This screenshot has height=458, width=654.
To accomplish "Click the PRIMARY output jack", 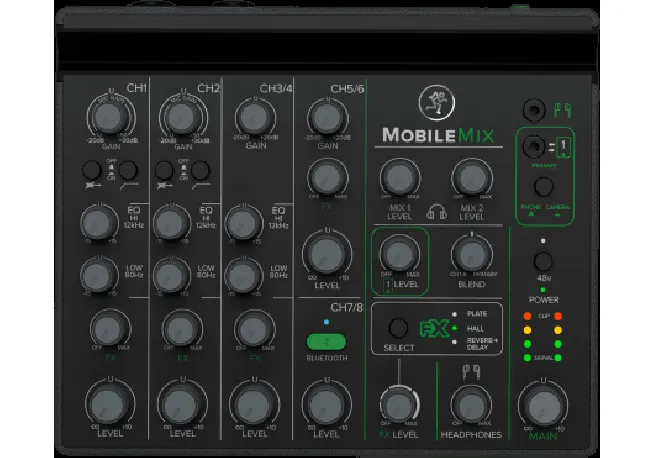I will (x=534, y=147).
